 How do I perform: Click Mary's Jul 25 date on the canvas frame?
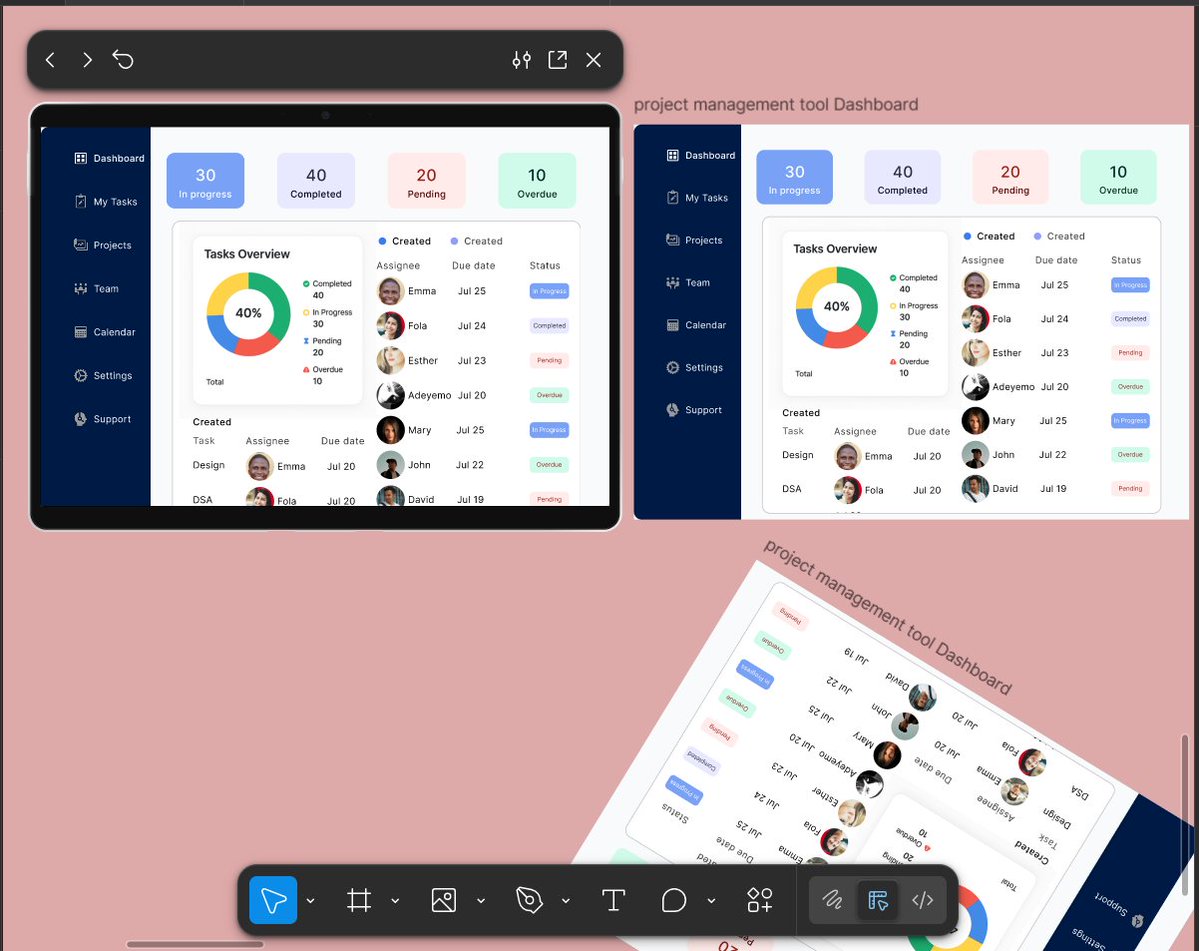coord(1053,420)
